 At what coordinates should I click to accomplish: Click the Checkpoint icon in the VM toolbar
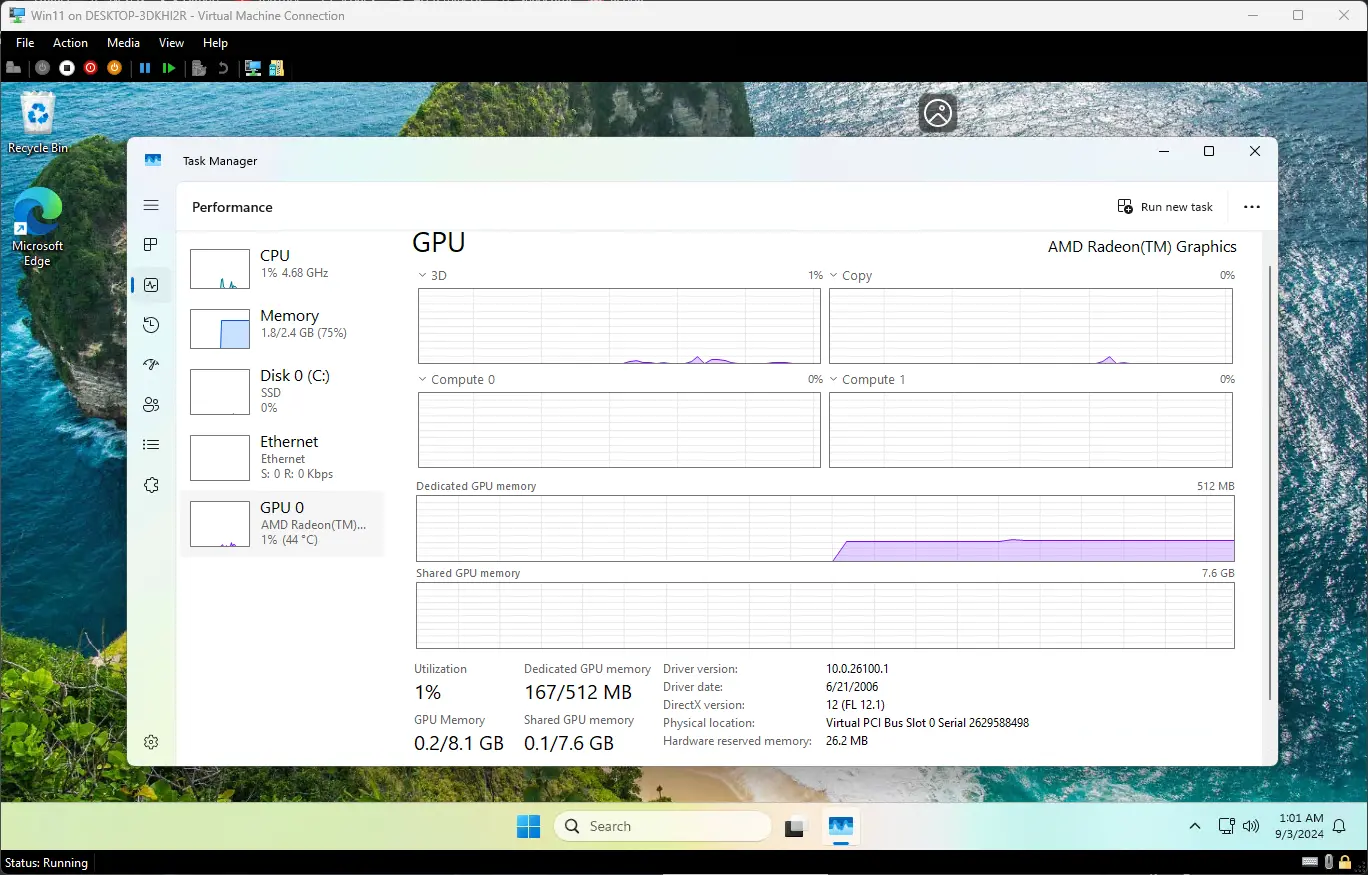pyautogui.click(x=199, y=68)
